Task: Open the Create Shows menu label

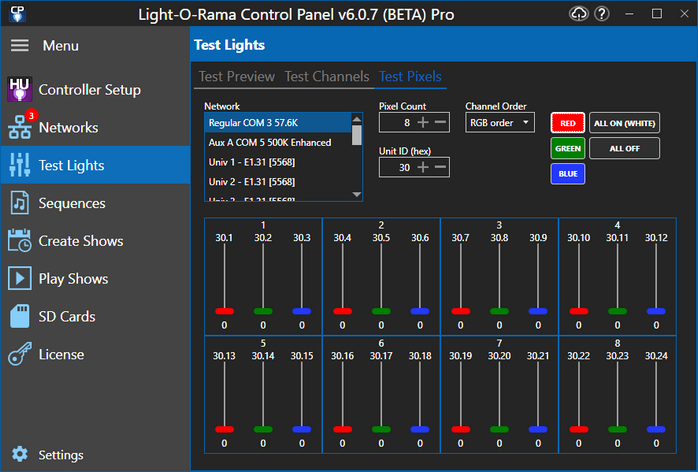Action: point(81,241)
